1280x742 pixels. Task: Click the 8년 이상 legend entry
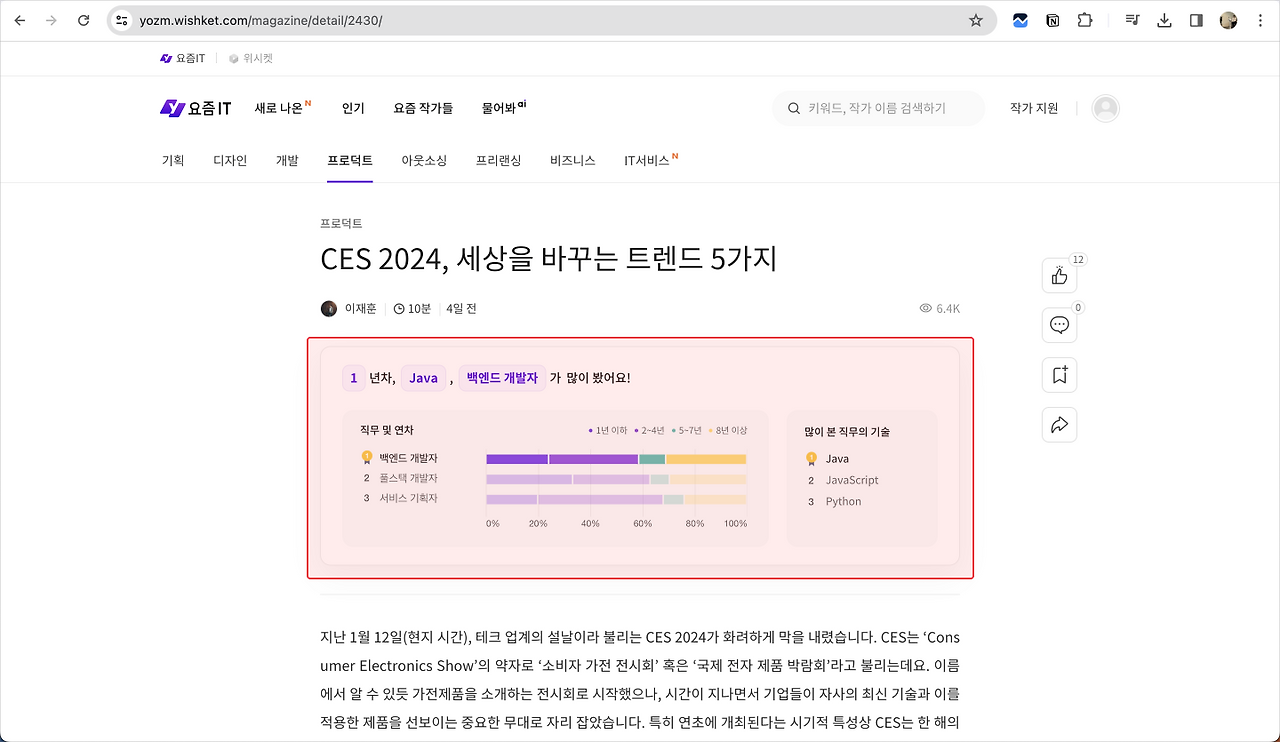click(x=728, y=431)
